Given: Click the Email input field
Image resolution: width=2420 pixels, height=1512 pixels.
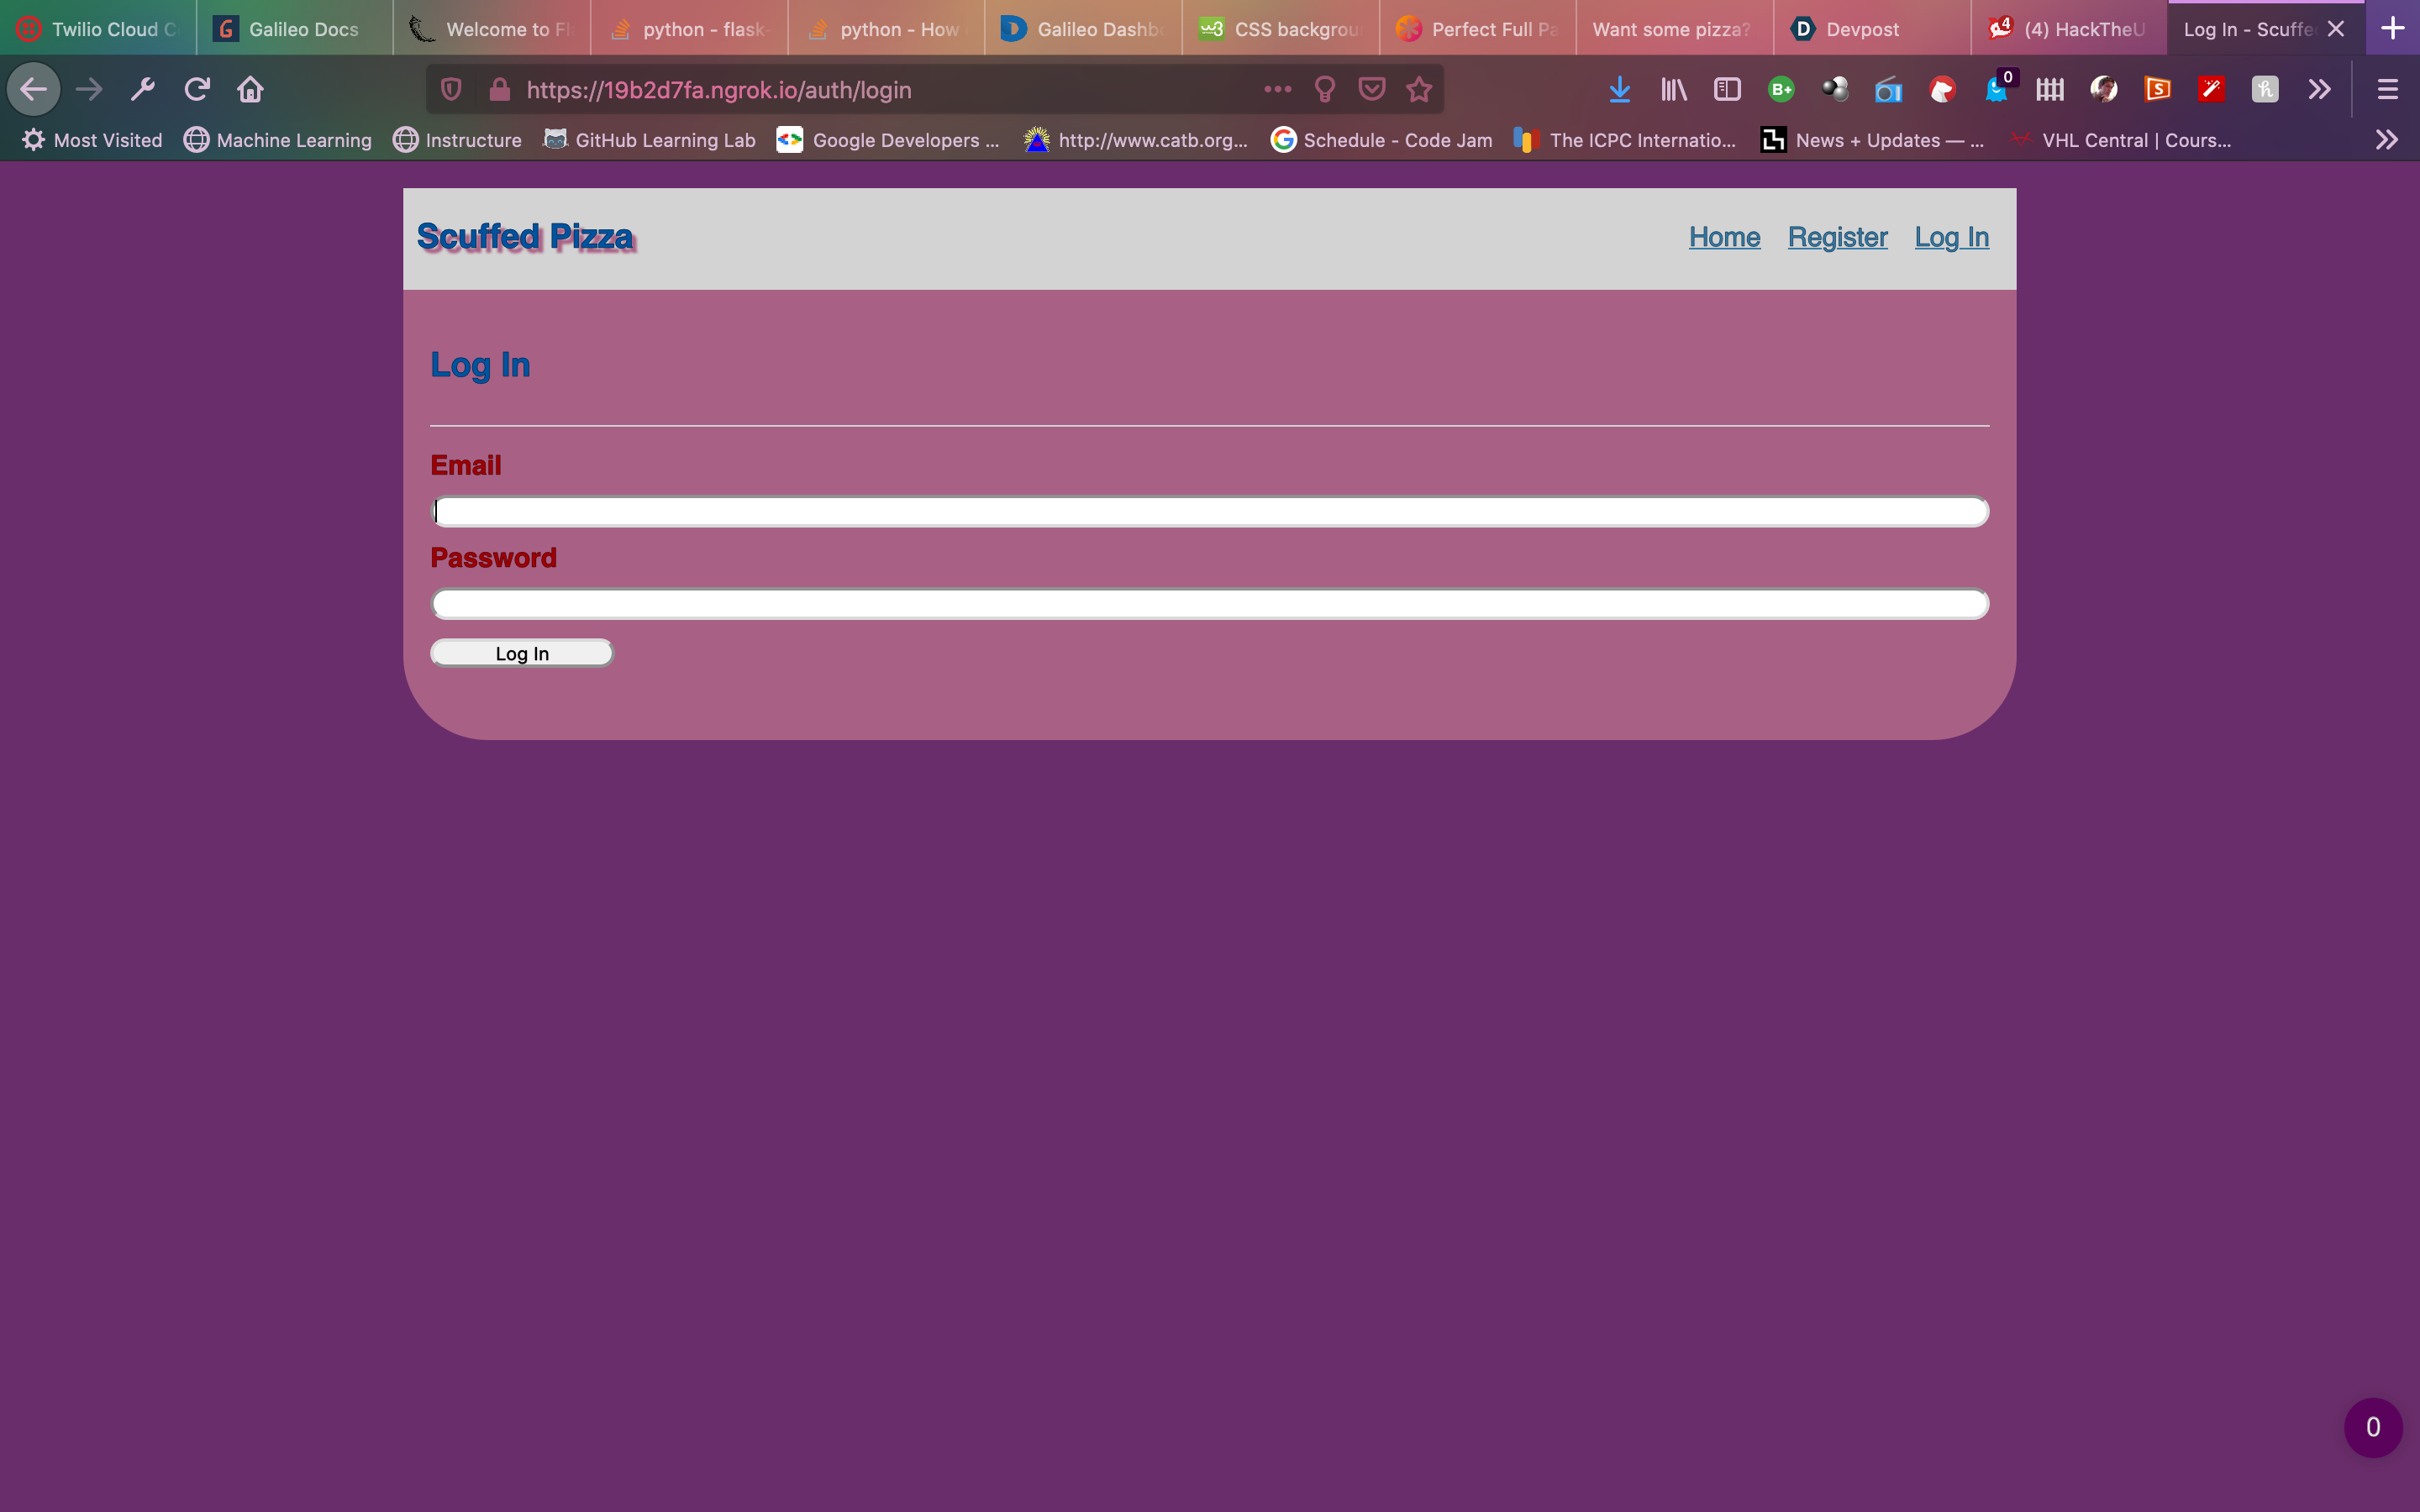Looking at the screenshot, I should pos(1209,512).
